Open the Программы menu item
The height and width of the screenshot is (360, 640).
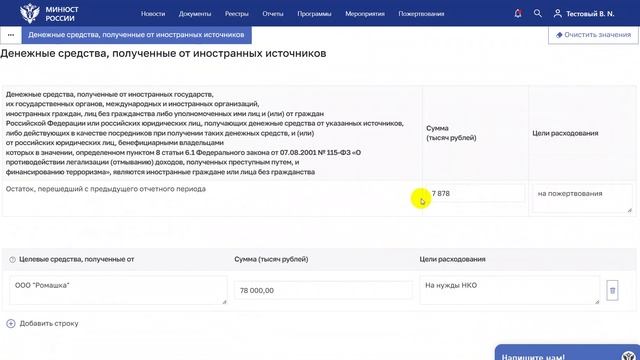314,13
